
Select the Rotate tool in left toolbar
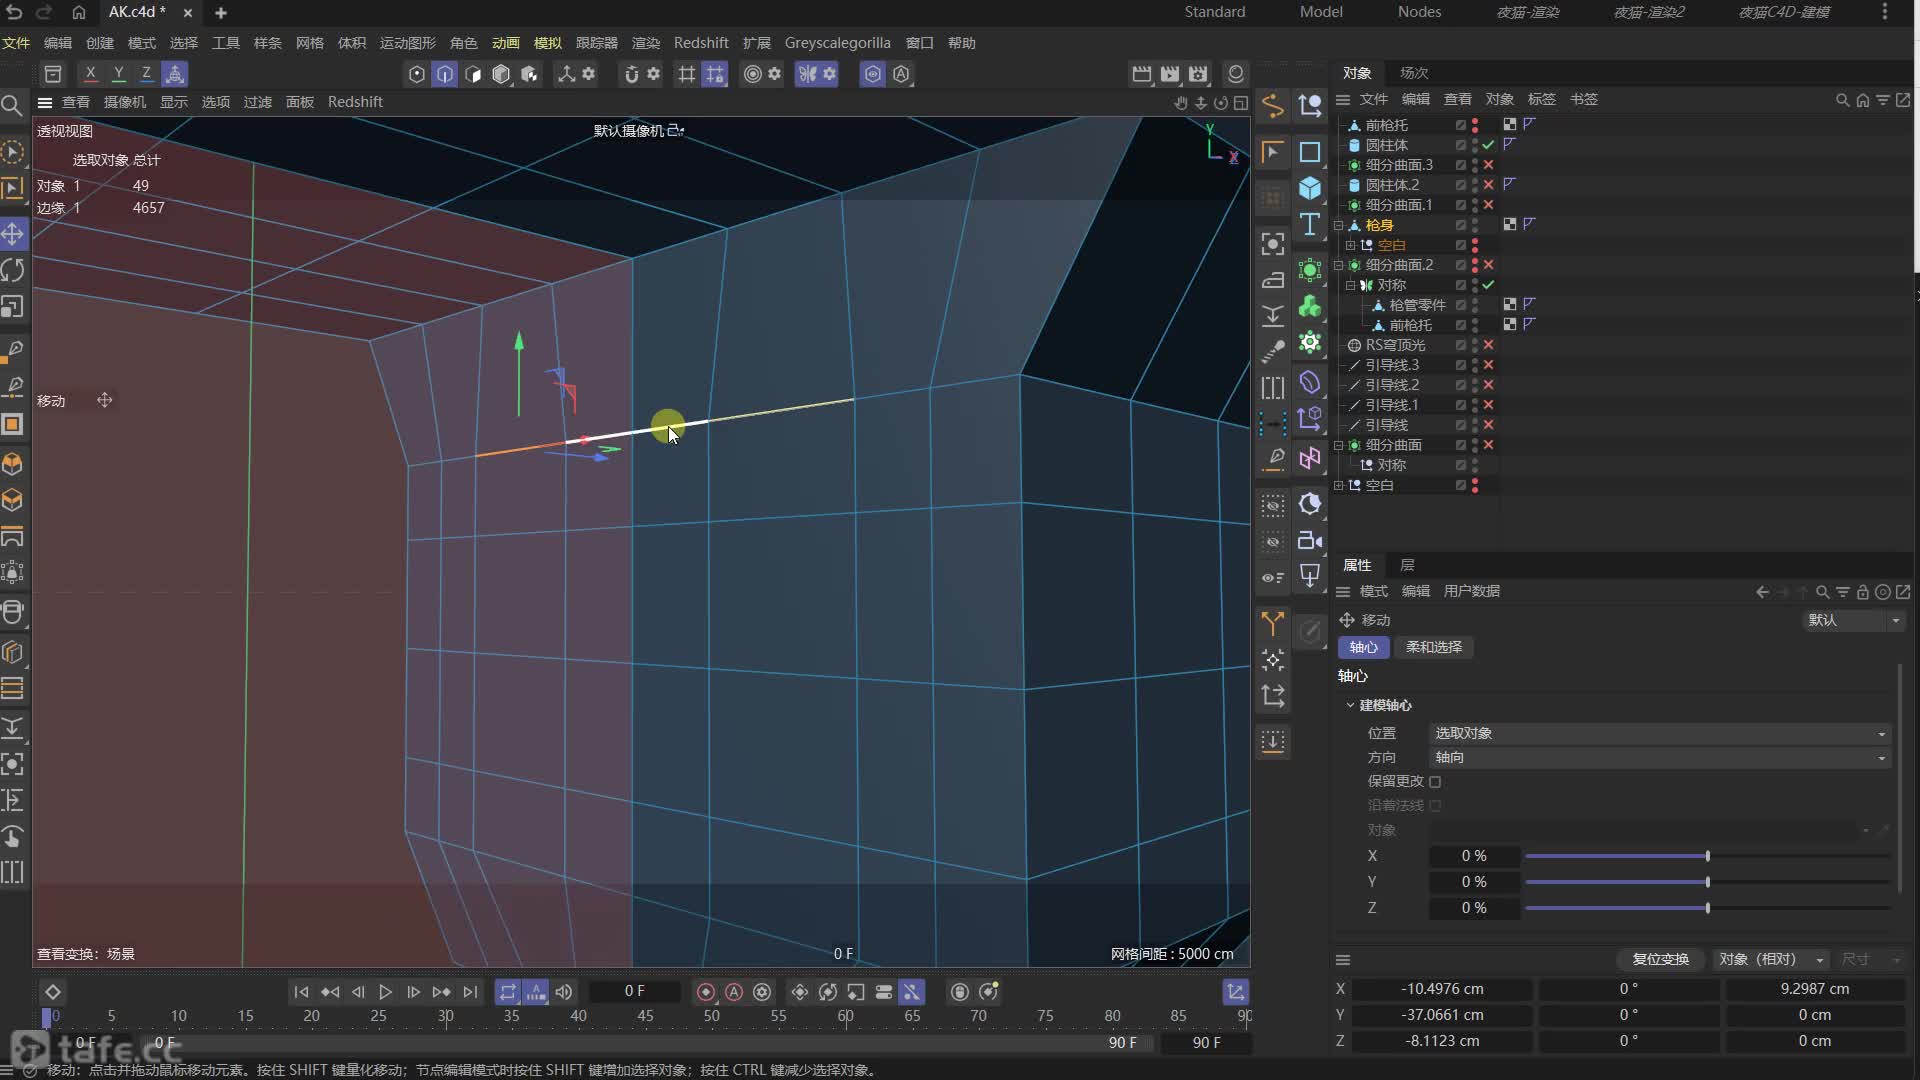(12, 270)
